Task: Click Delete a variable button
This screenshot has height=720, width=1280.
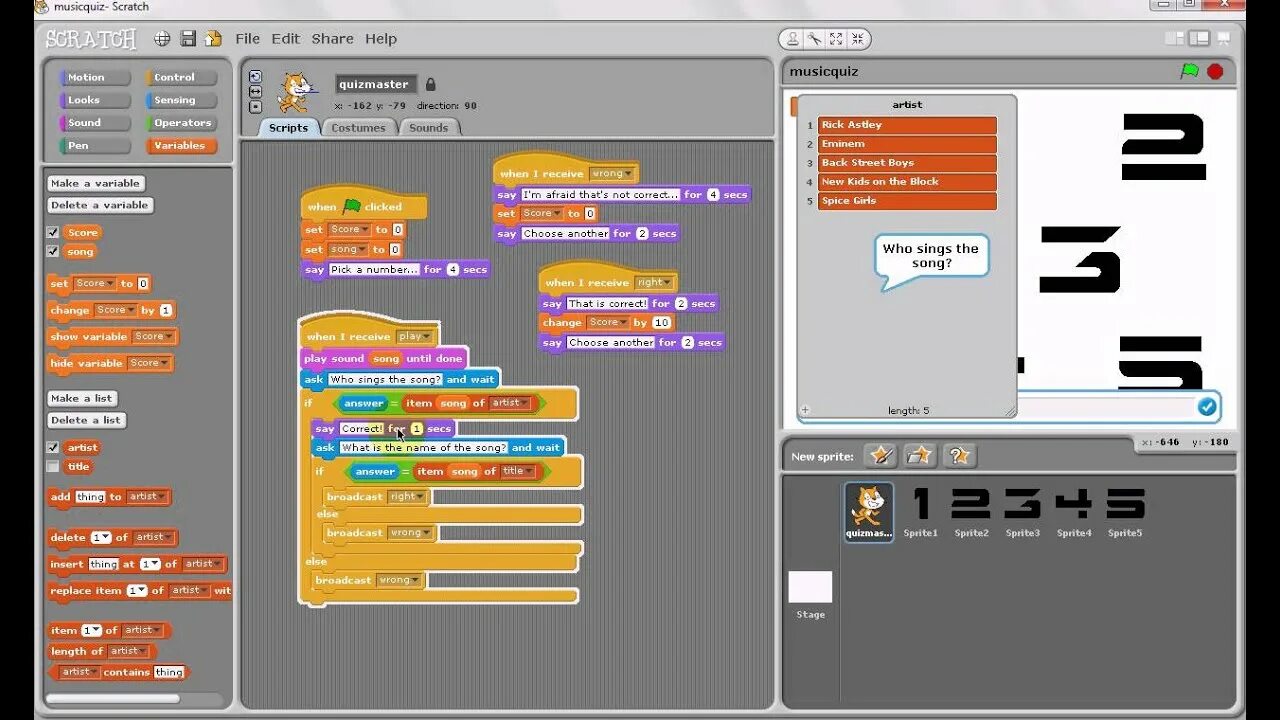Action: point(100,205)
